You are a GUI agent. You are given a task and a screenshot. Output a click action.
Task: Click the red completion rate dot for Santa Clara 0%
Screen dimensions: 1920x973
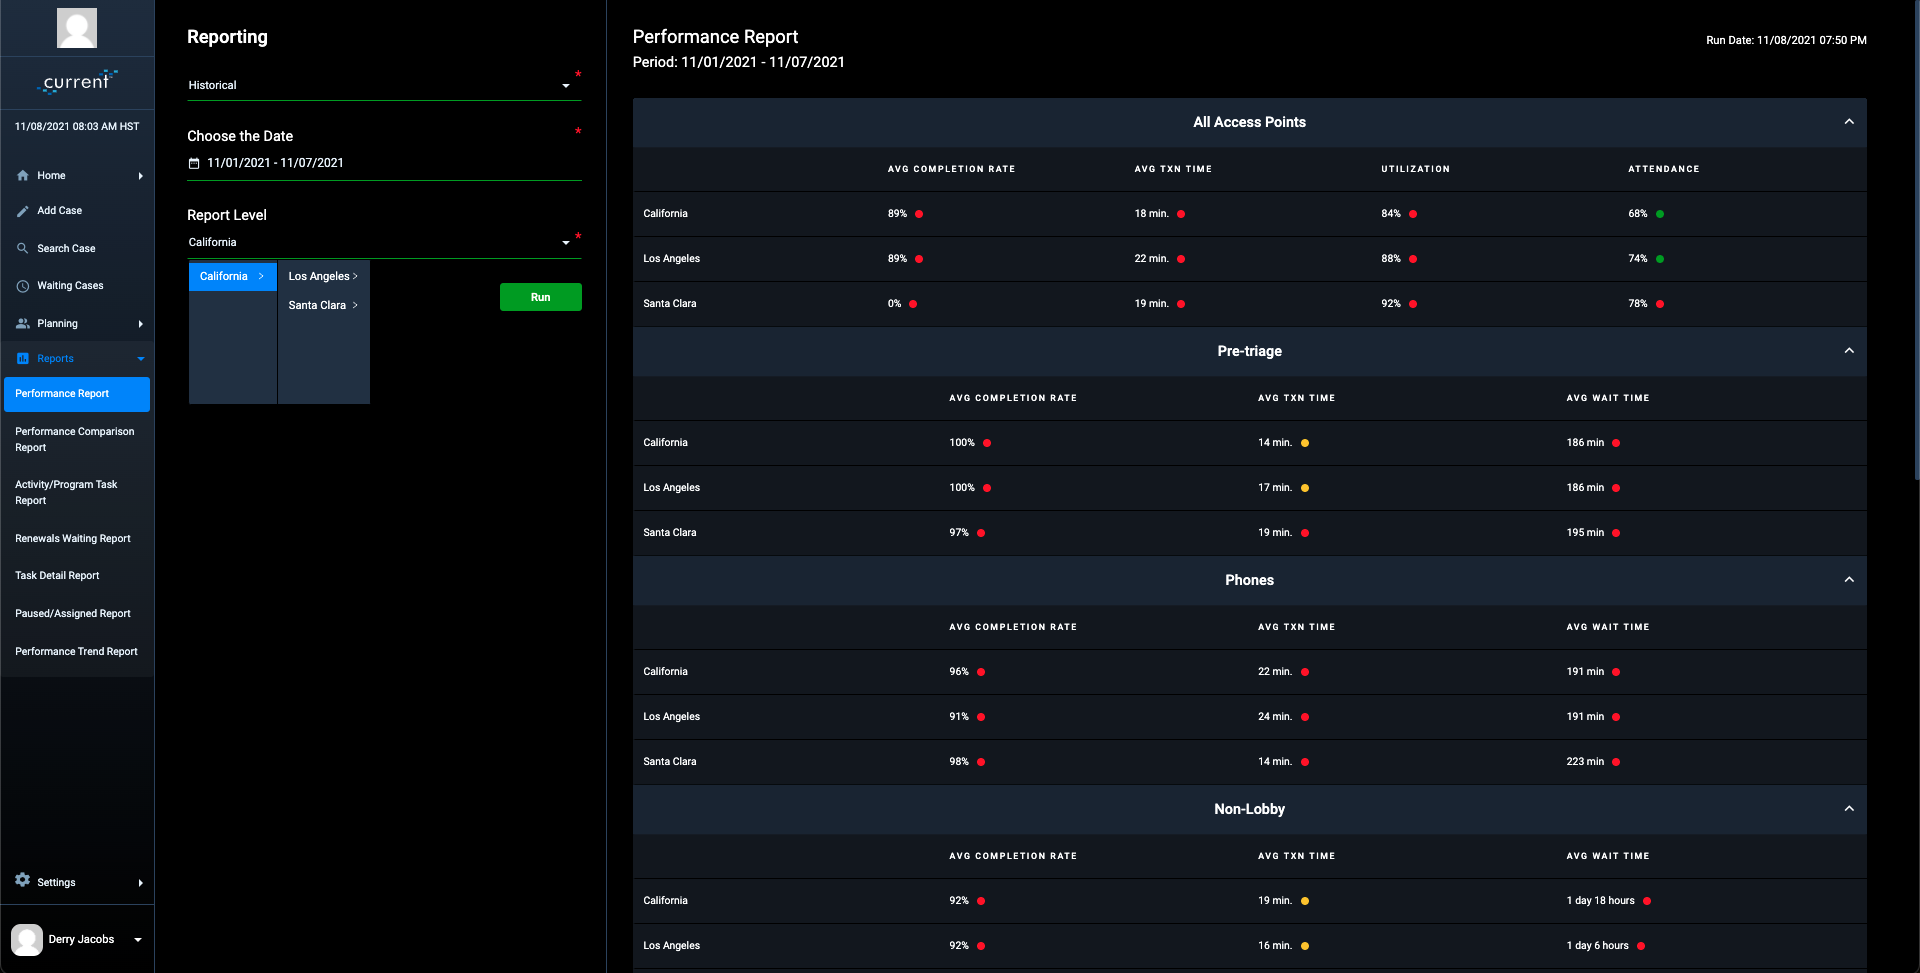(x=913, y=304)
